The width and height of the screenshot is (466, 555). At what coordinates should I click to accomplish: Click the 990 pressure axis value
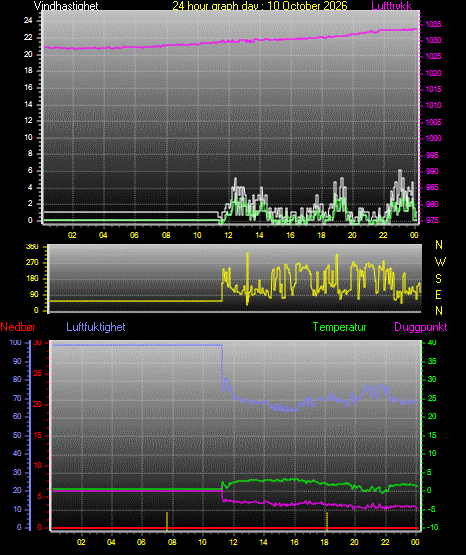[x=432, y=171]
